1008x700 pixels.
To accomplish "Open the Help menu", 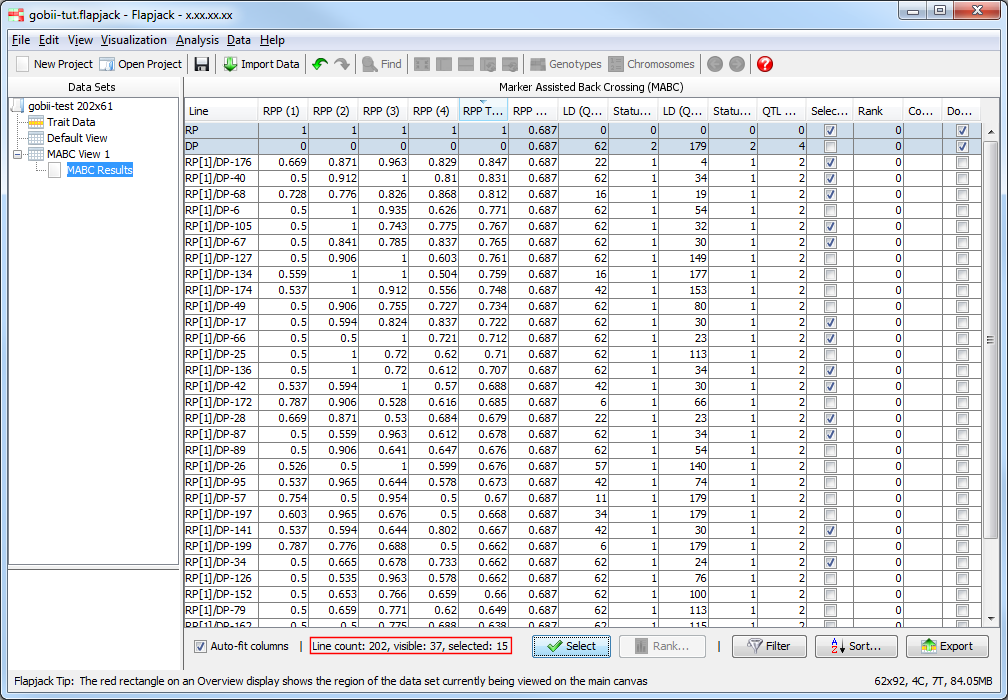I will pos(272,40).
